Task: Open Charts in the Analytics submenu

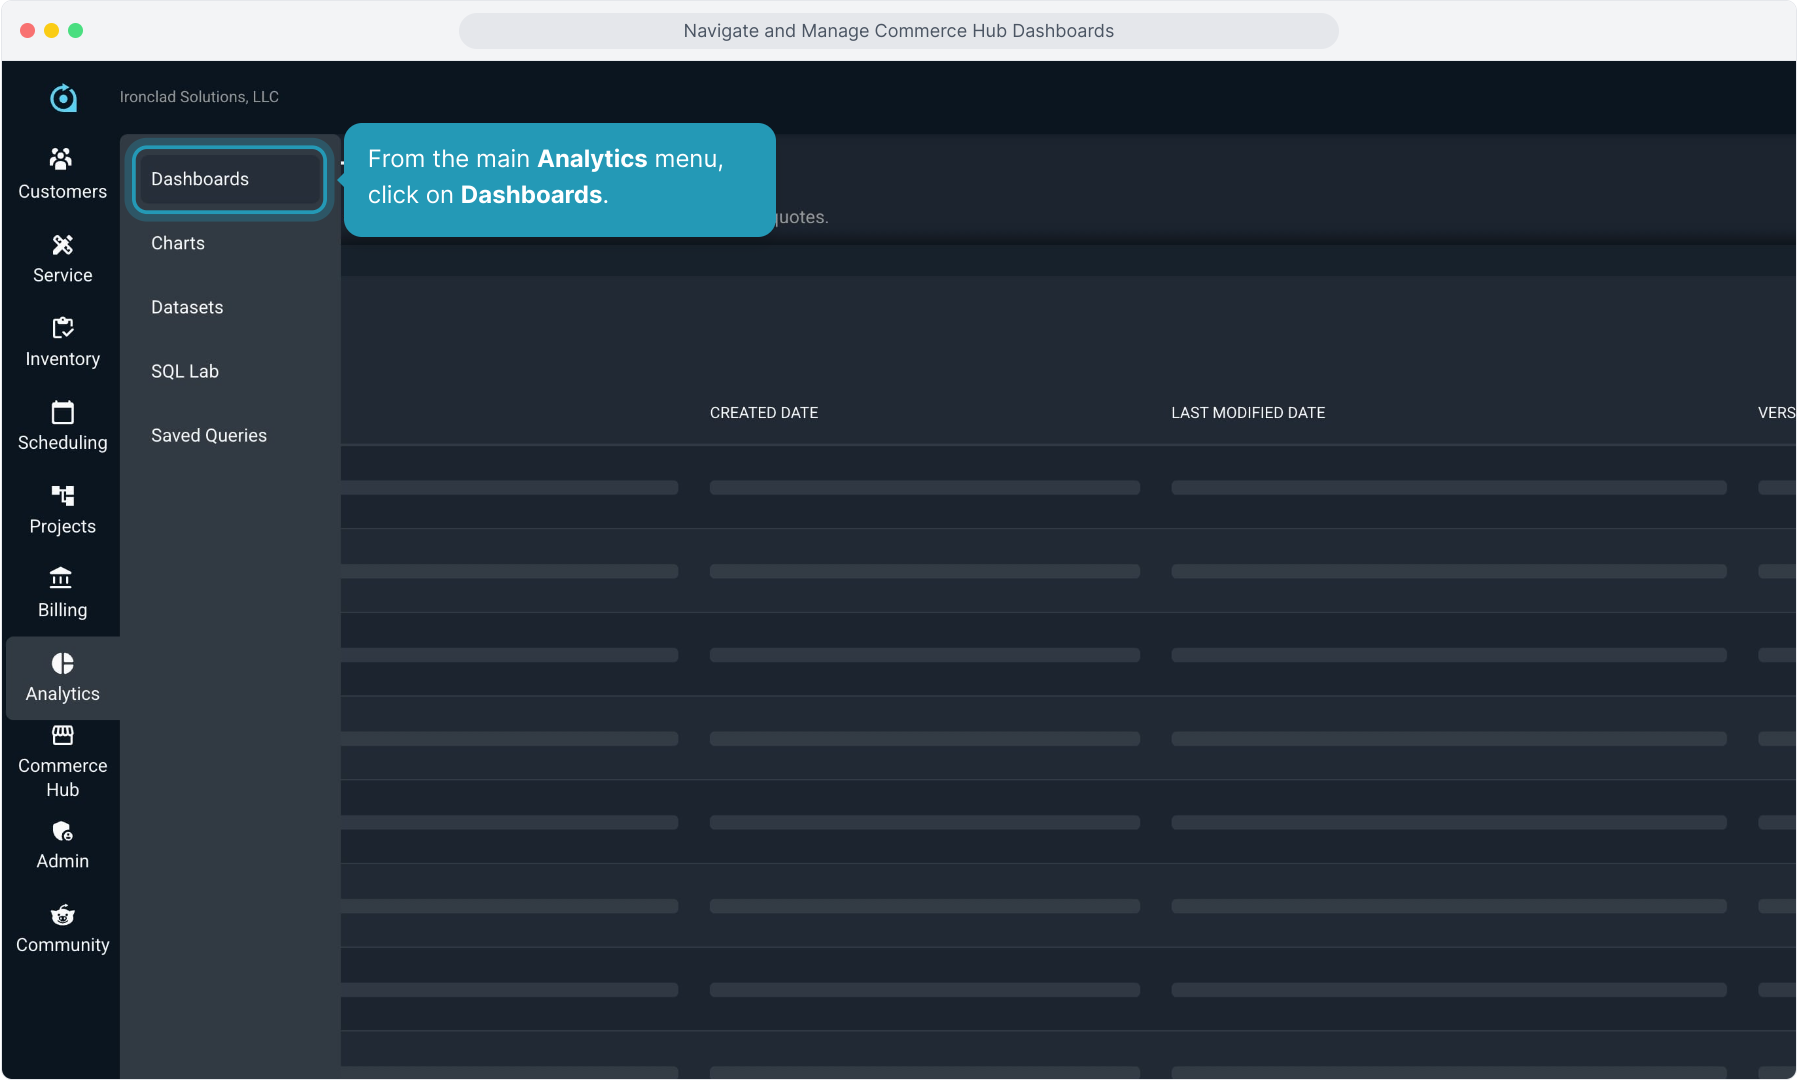Action: 178,243
